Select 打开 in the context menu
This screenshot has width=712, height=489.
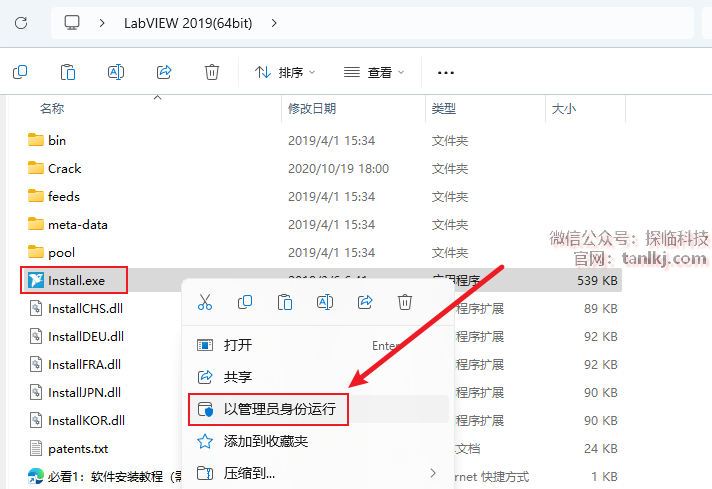tap(238, 345)
